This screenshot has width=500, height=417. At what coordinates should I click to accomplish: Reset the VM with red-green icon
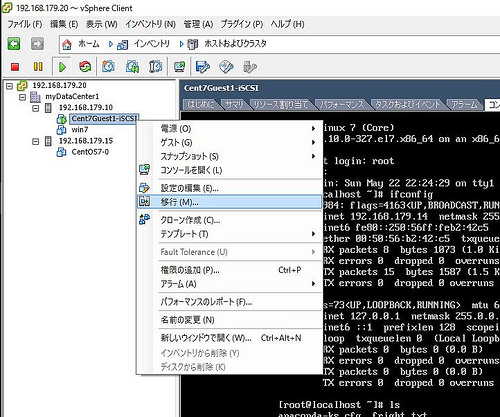[x=85, y=67]
